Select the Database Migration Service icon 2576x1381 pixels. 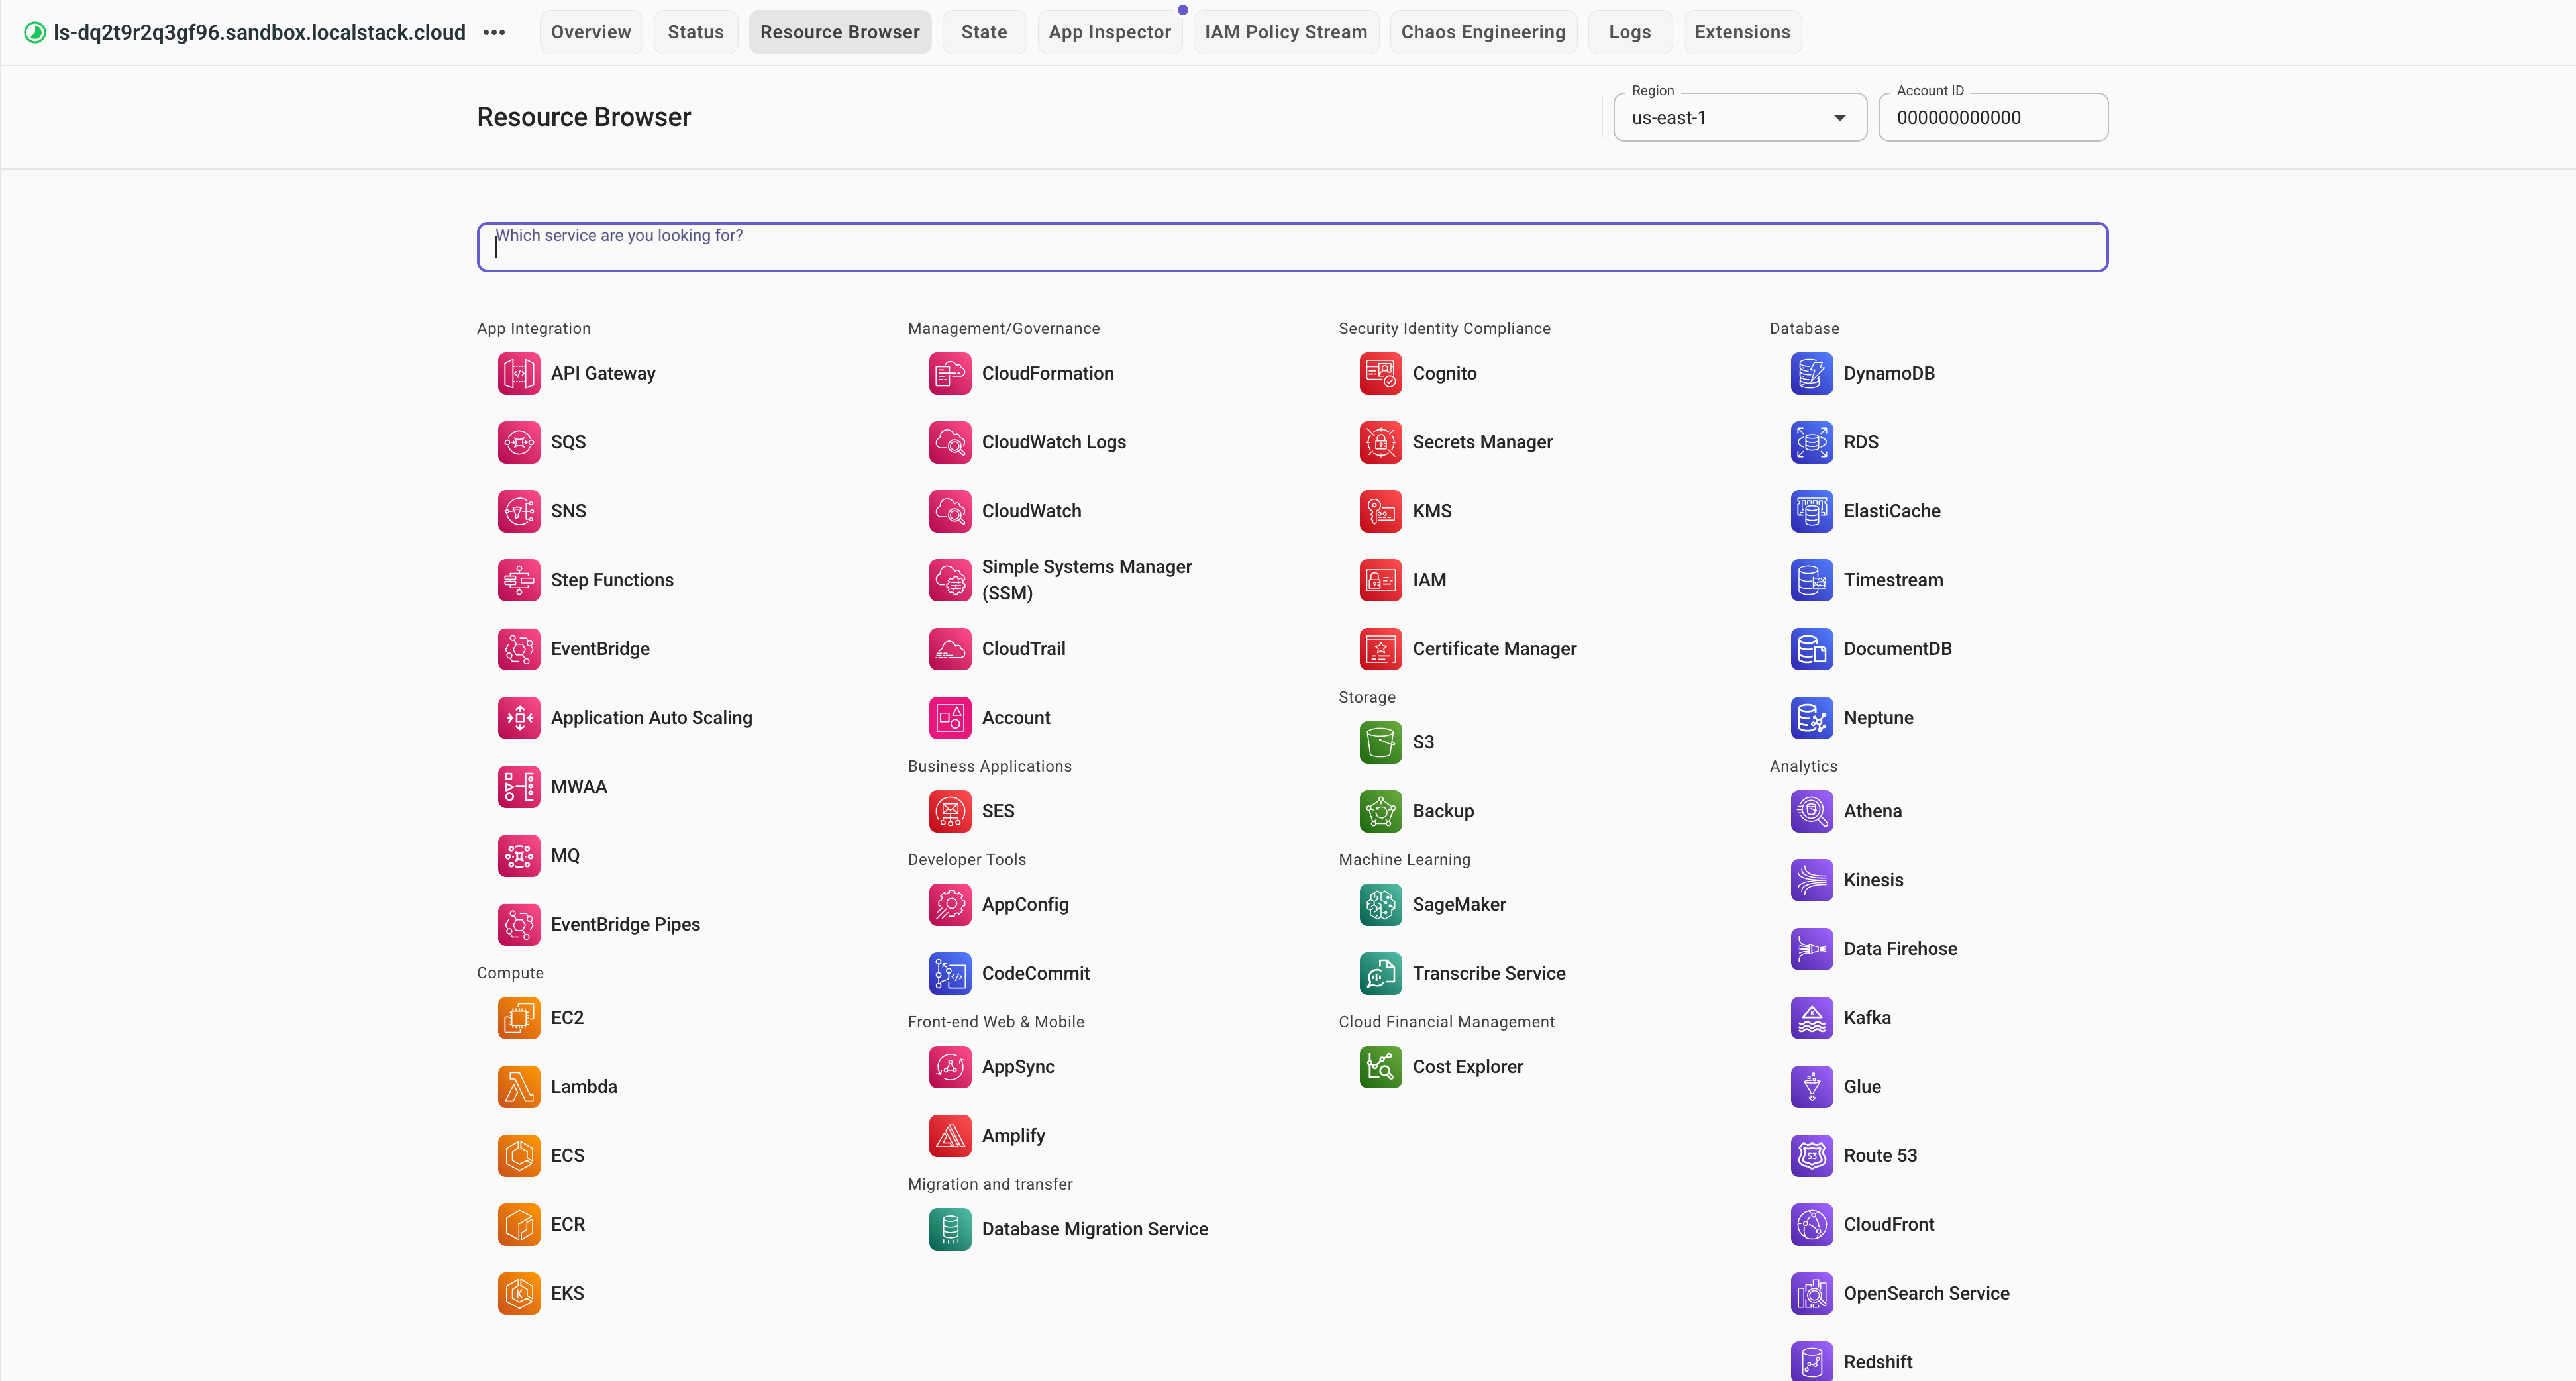point(950,1230)
